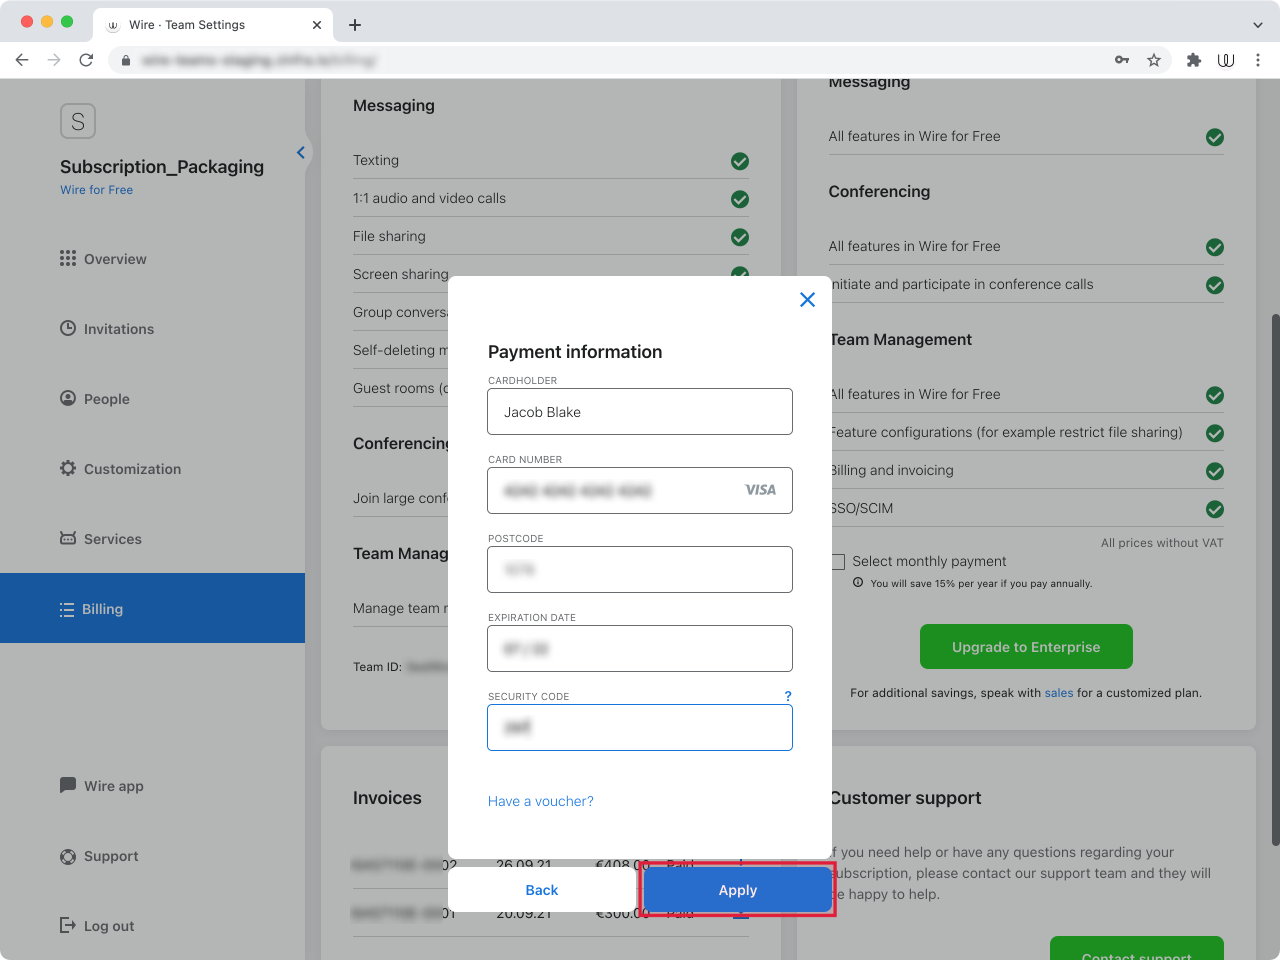Toggle the Select monthly payment checkbox
The height and width of the screenshot is (960, 1280).
[838, 562]
